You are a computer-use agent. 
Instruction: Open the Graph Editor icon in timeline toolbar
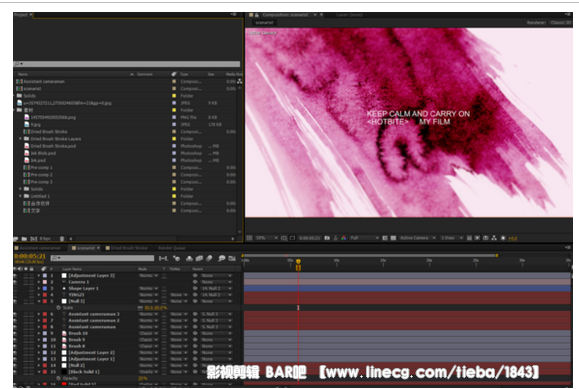coord(232,259)
